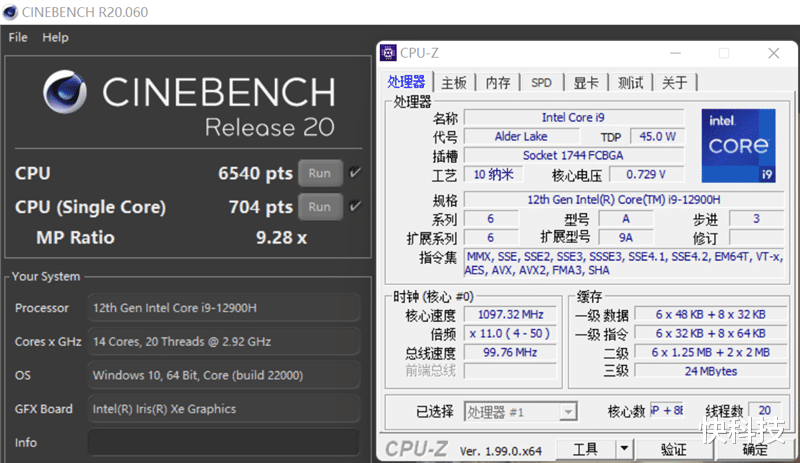
Task: Click the GFX Board field
Action: point(224,409)
